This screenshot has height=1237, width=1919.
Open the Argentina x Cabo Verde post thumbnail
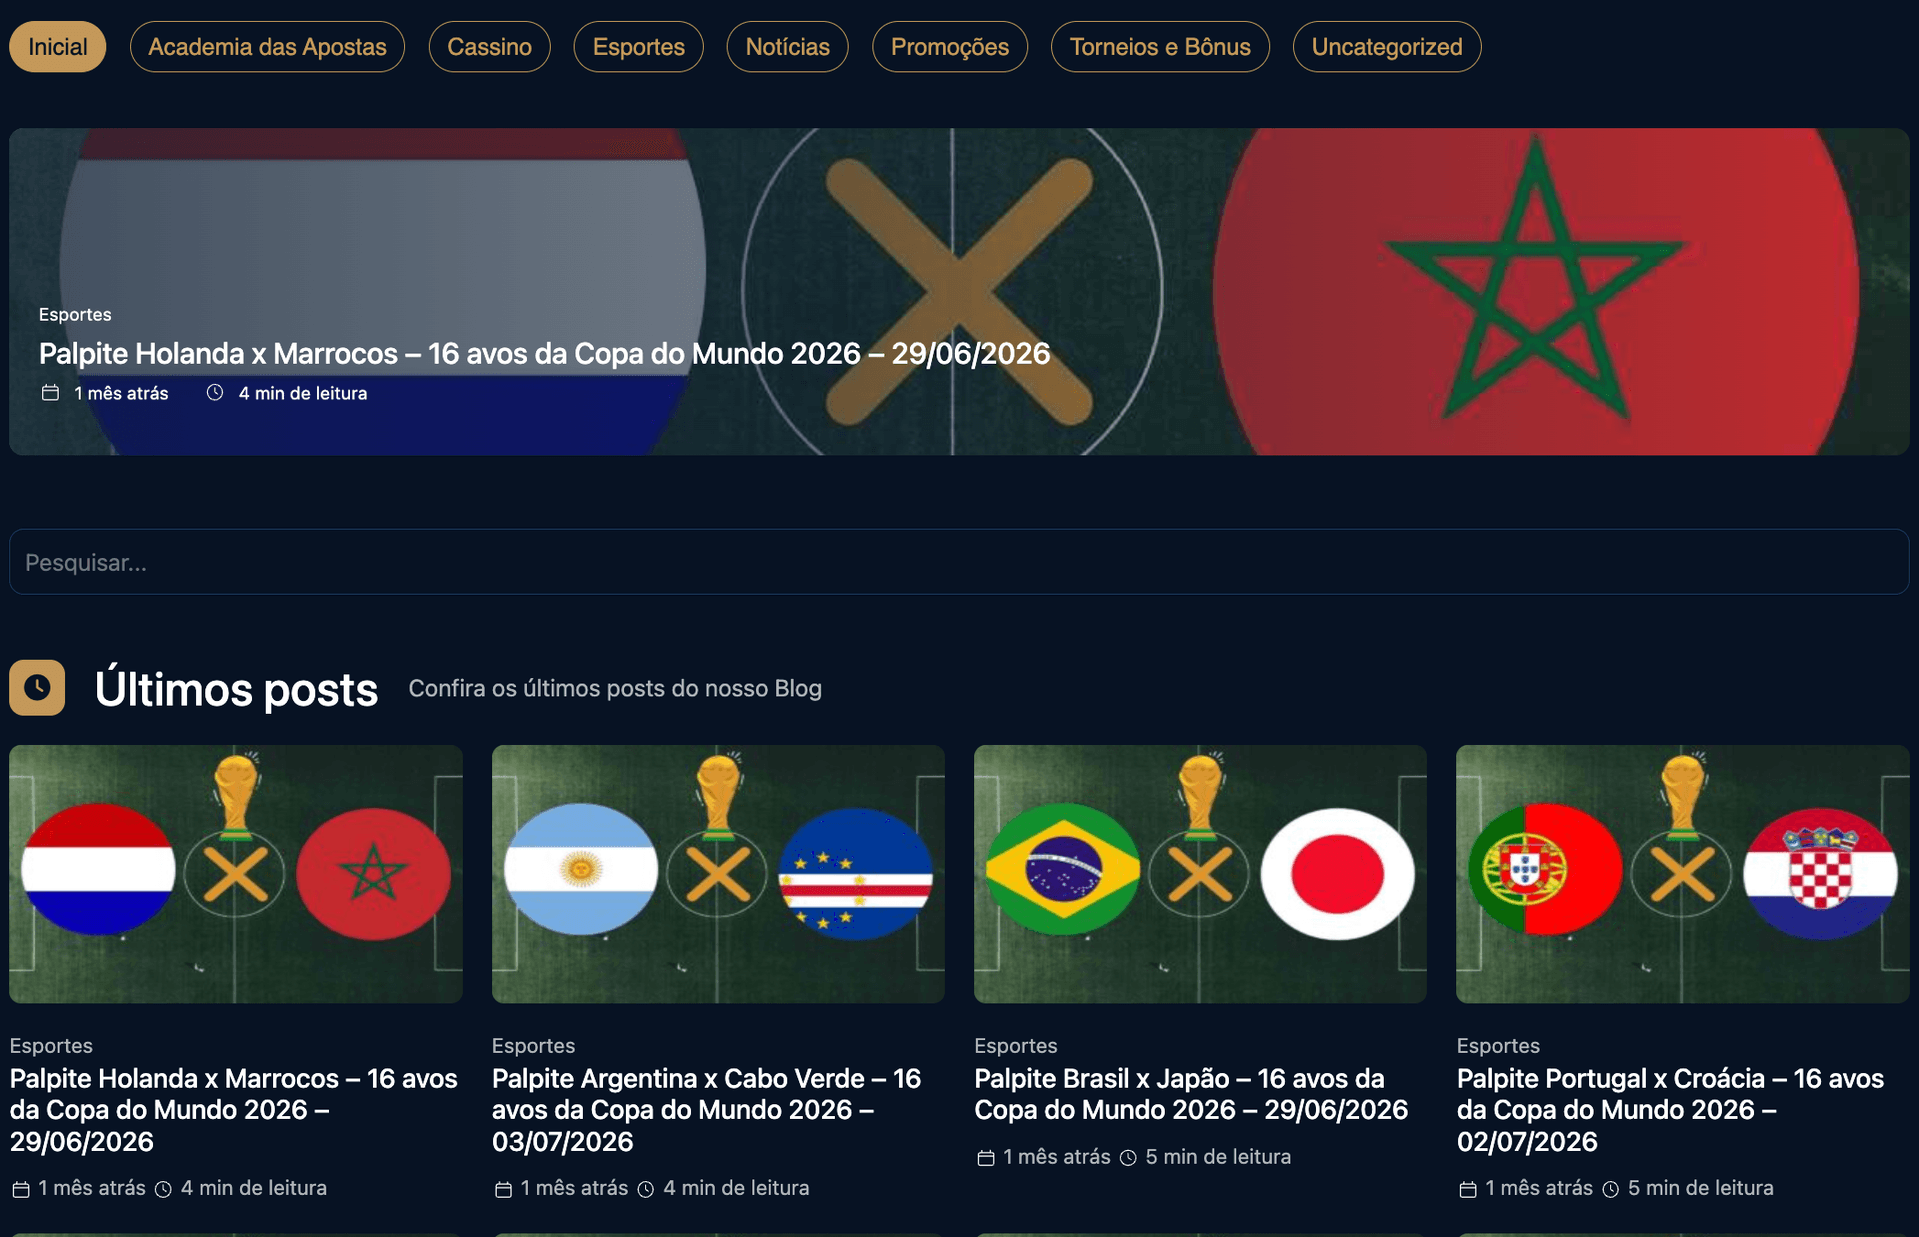tap(718, 874)
